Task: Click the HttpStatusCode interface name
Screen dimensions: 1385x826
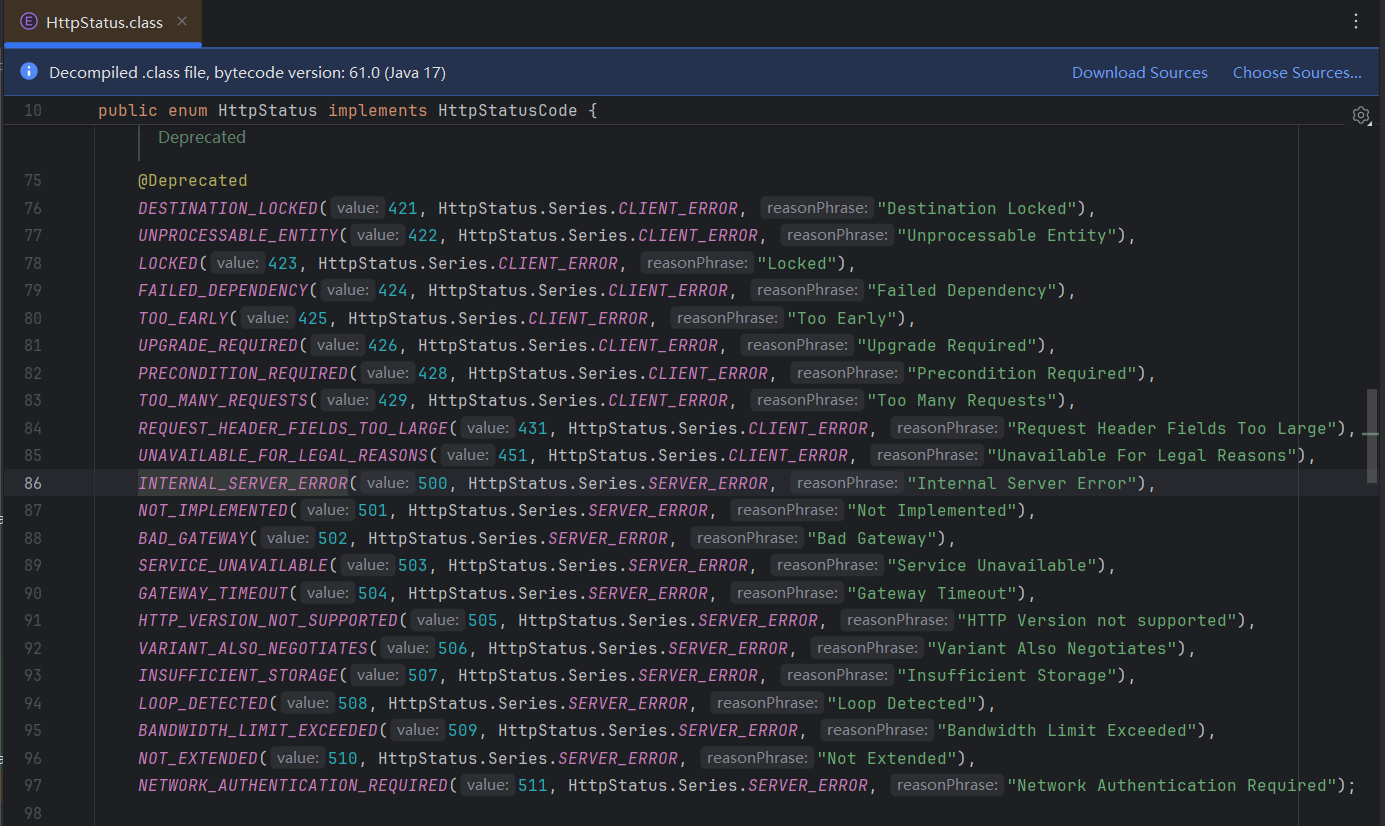Action: click(x=508, y=110)
